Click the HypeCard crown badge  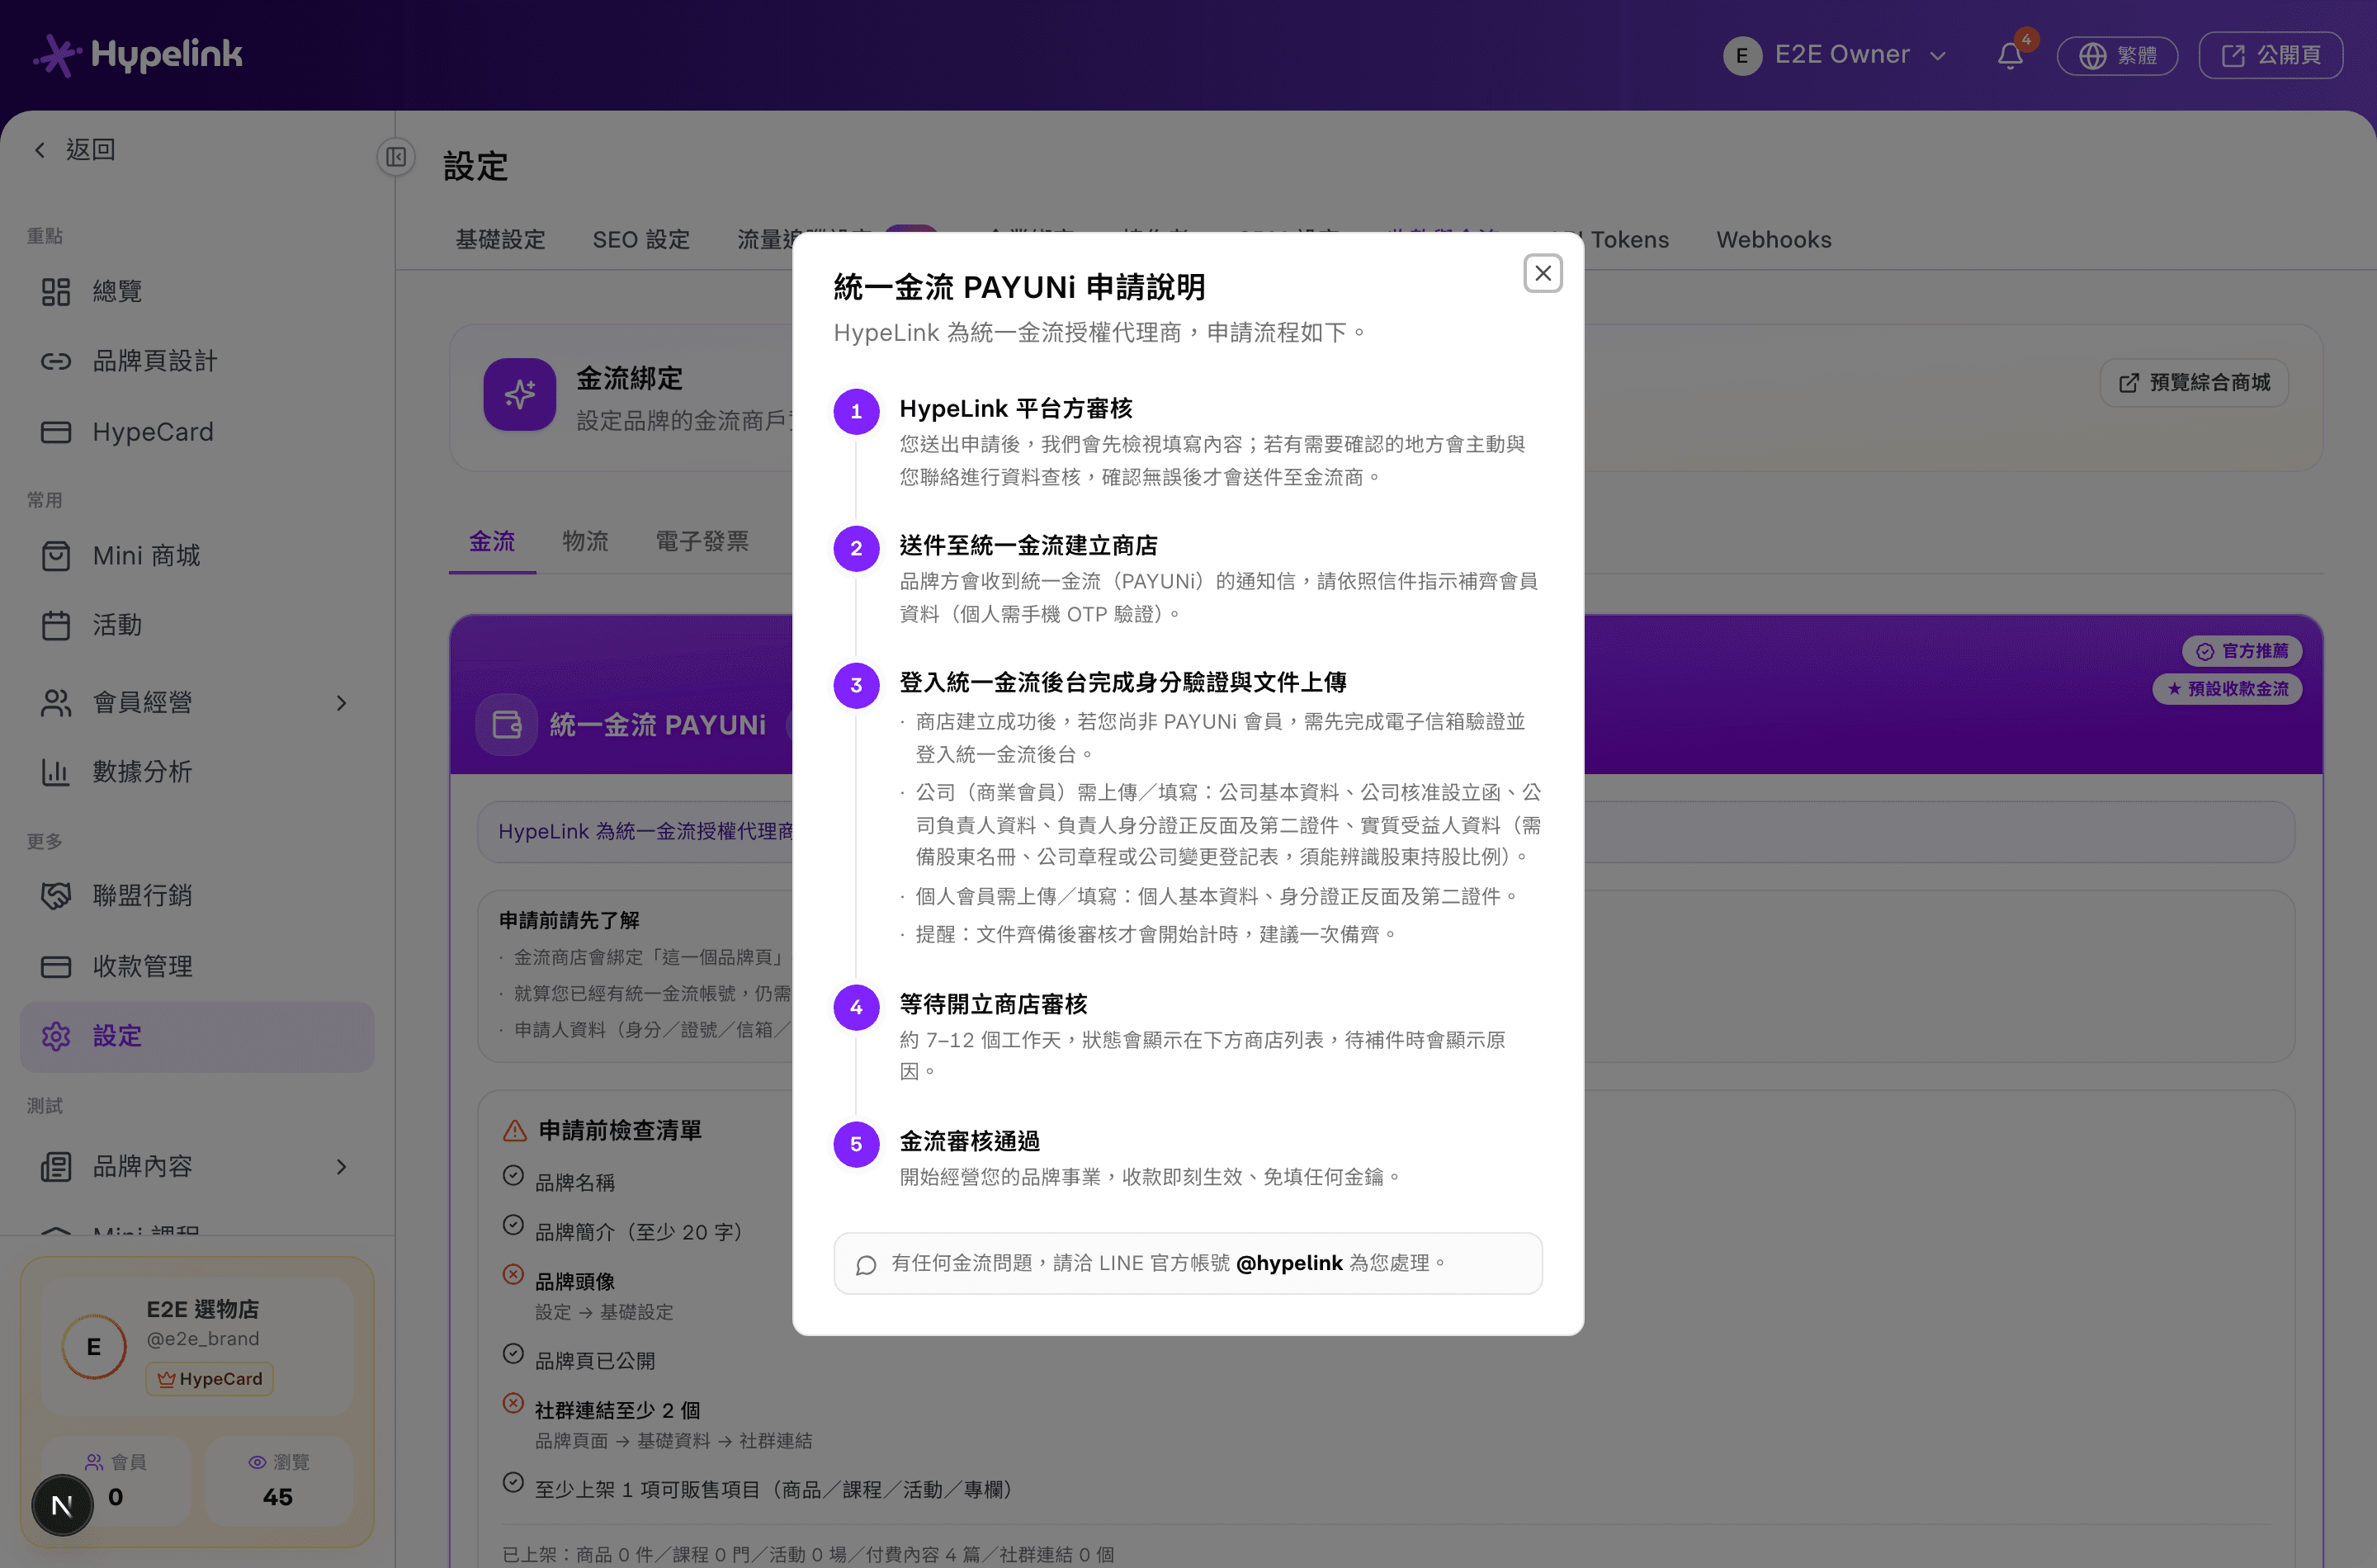(x=210, y=1379)
